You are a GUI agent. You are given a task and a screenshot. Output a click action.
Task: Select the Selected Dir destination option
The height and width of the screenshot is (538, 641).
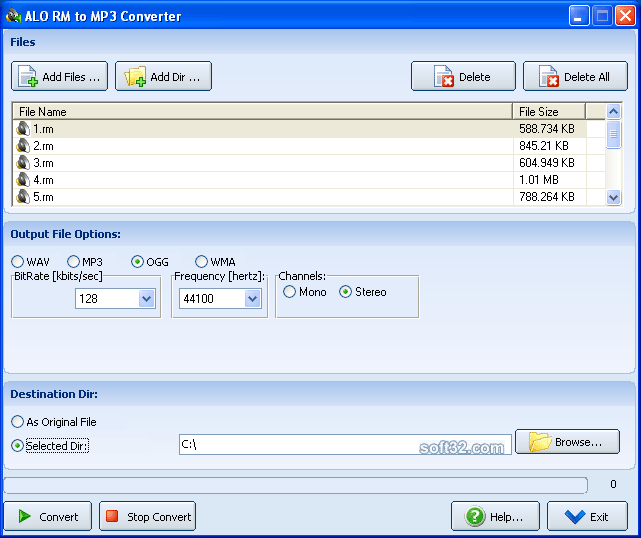click(18, 445)
